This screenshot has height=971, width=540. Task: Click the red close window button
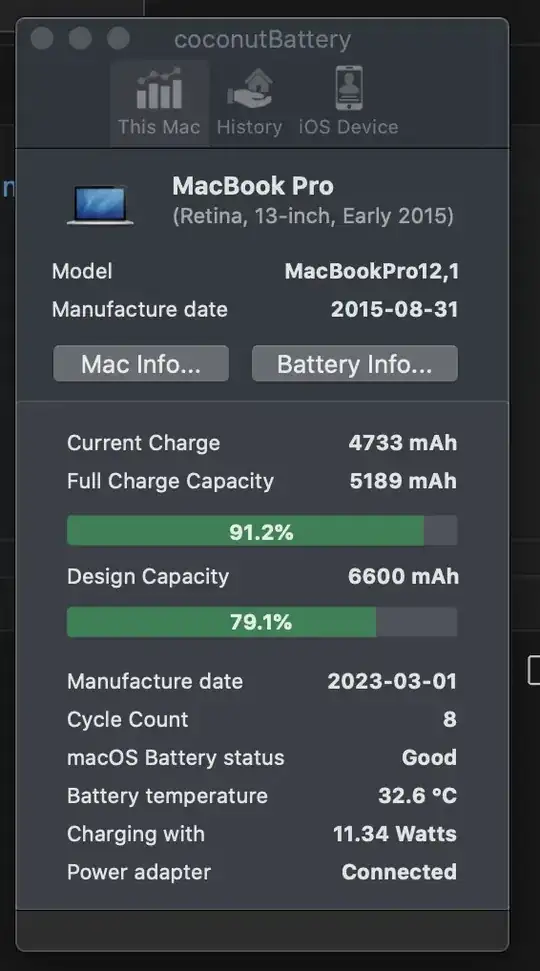coord(42,38)
